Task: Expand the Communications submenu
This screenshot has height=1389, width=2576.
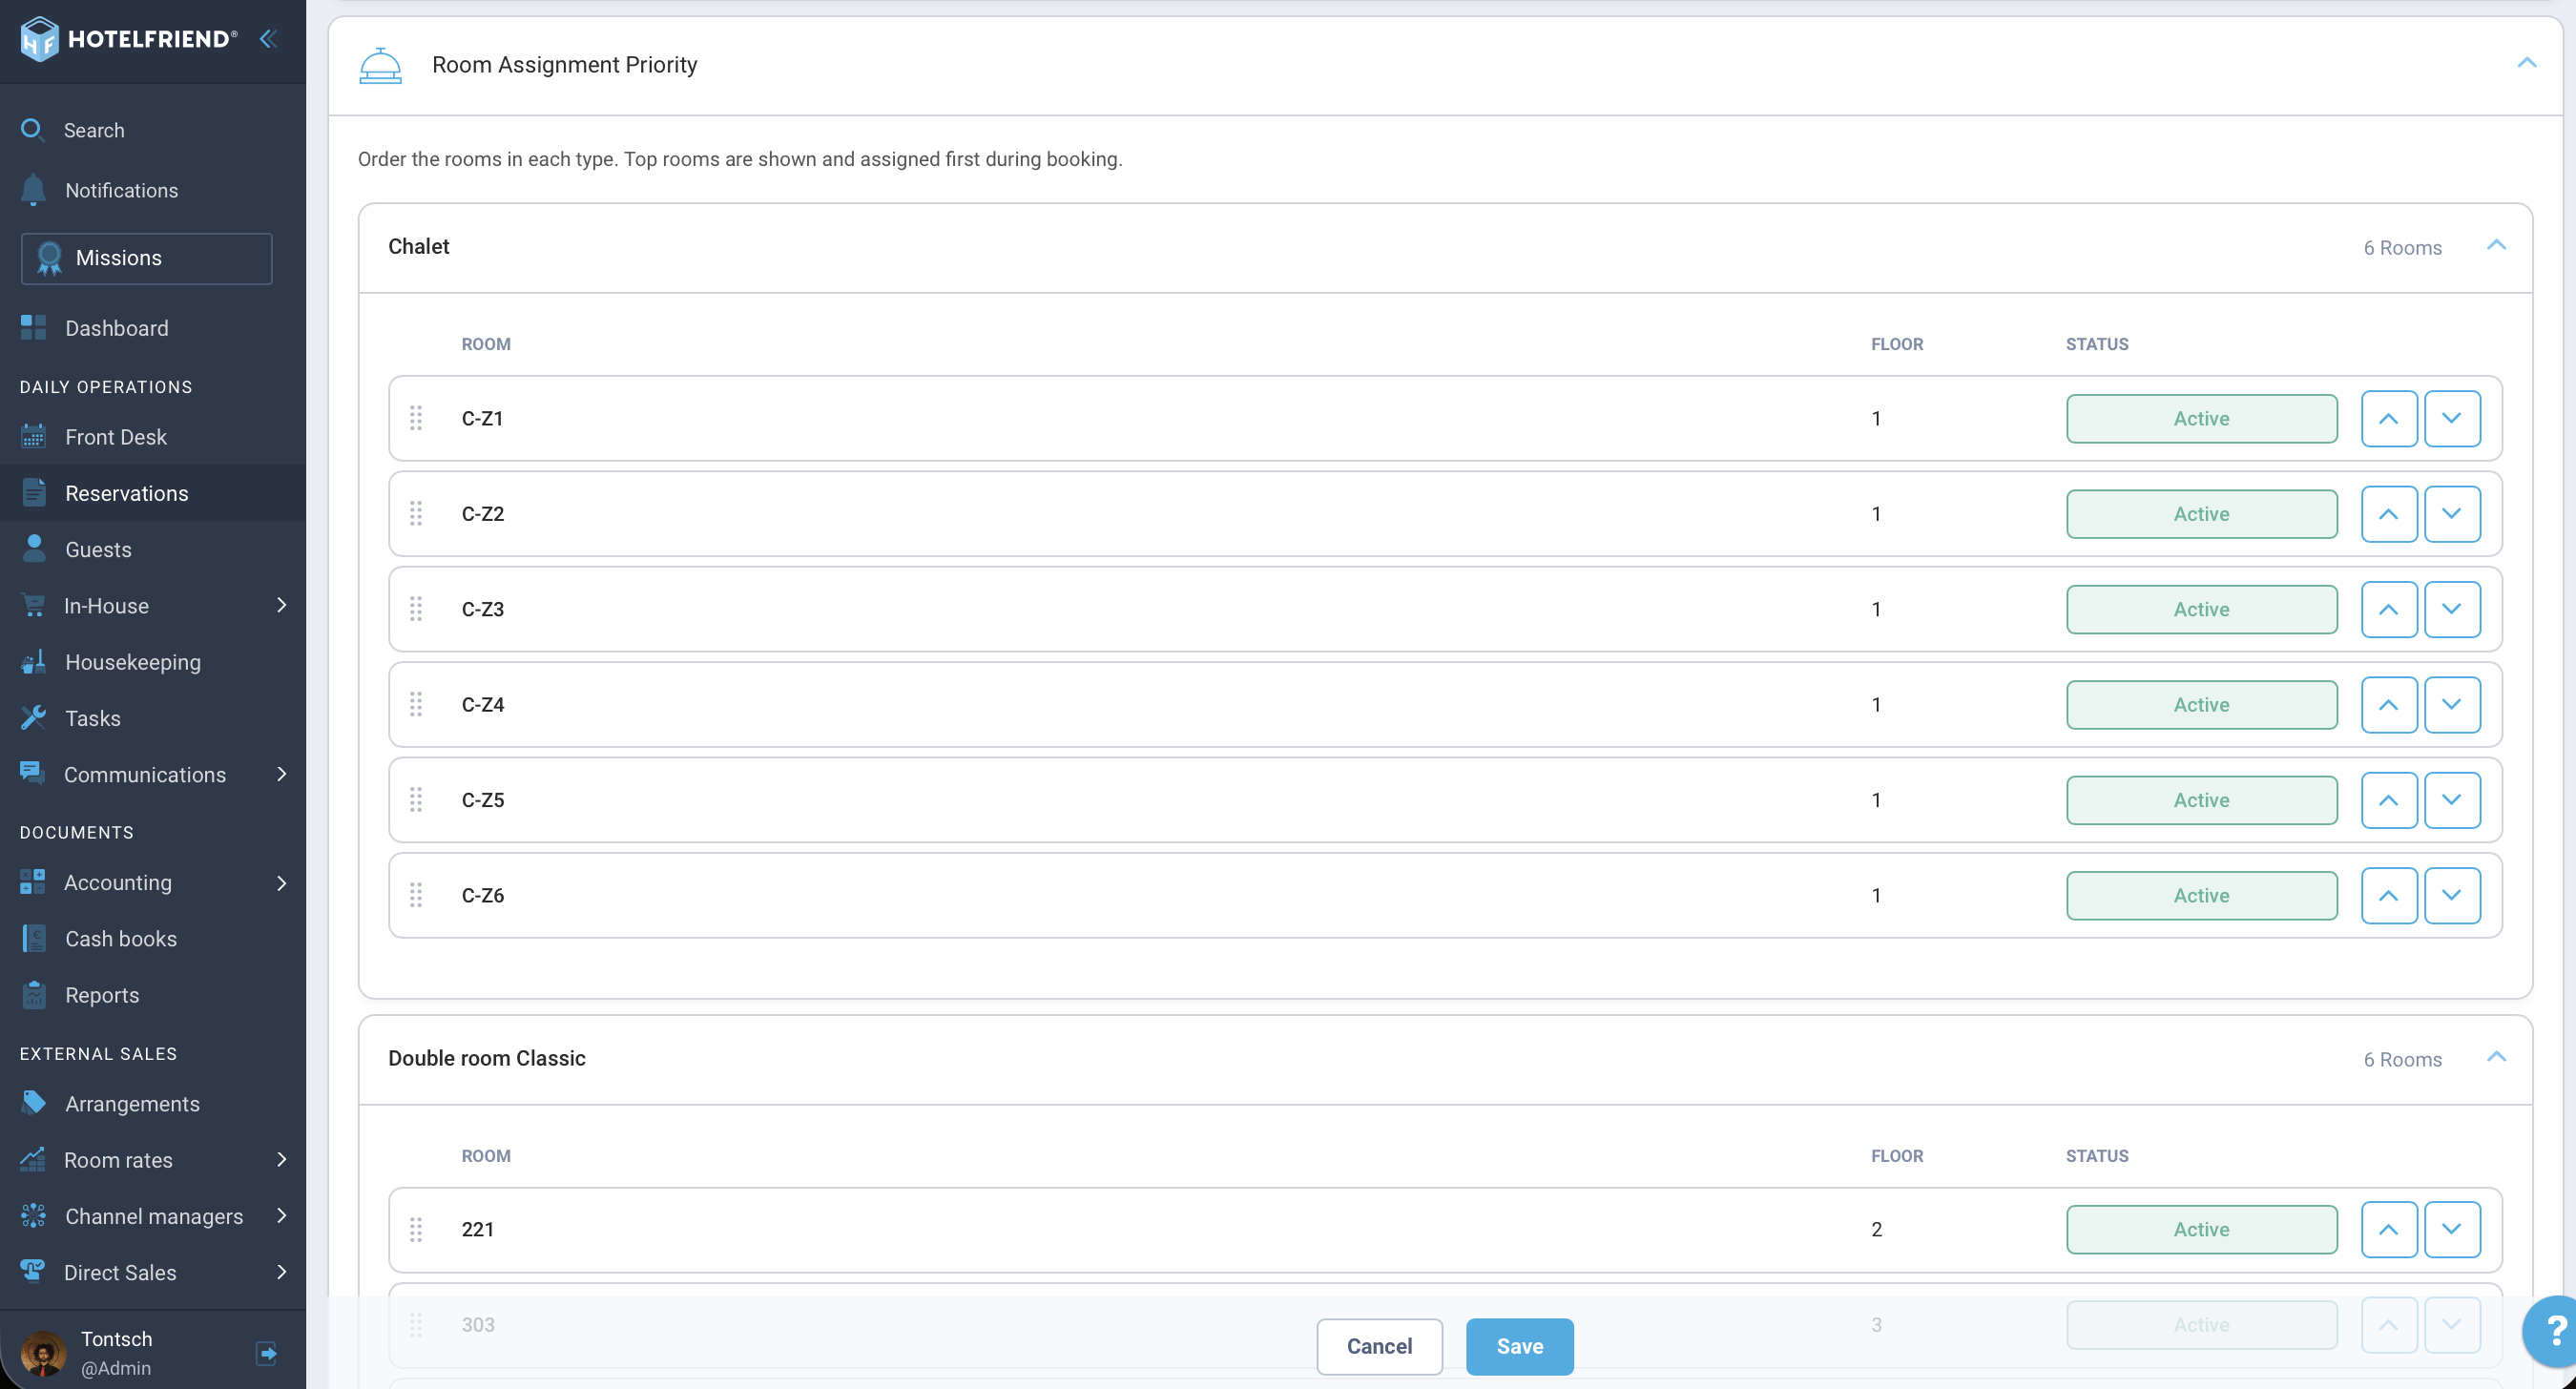Action: tap(282, 774)
